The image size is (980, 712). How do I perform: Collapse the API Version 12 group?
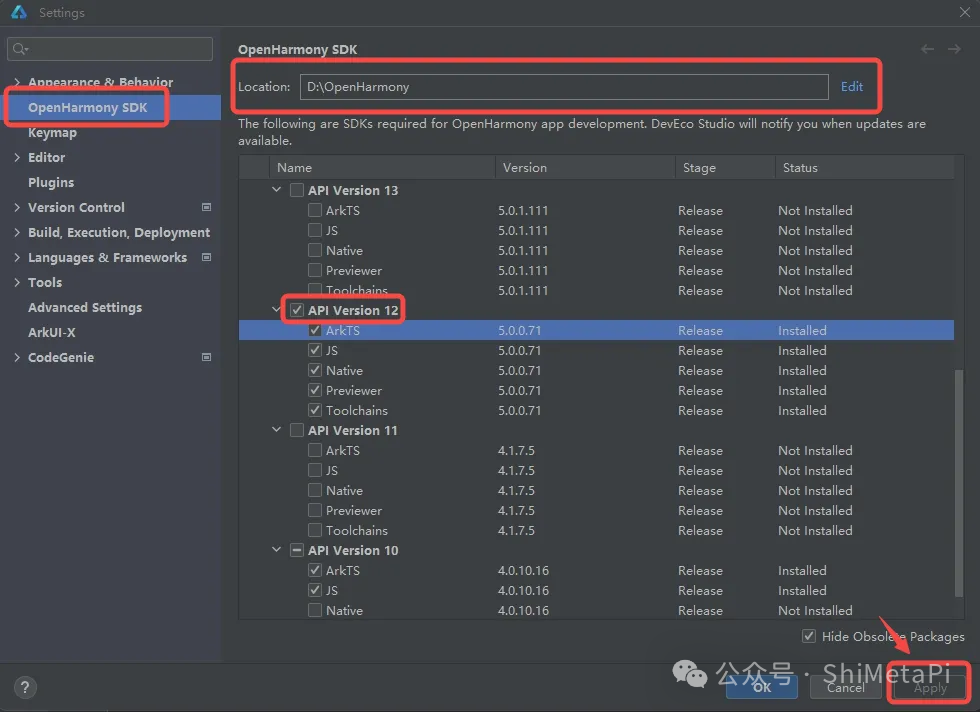coord(276,309)
